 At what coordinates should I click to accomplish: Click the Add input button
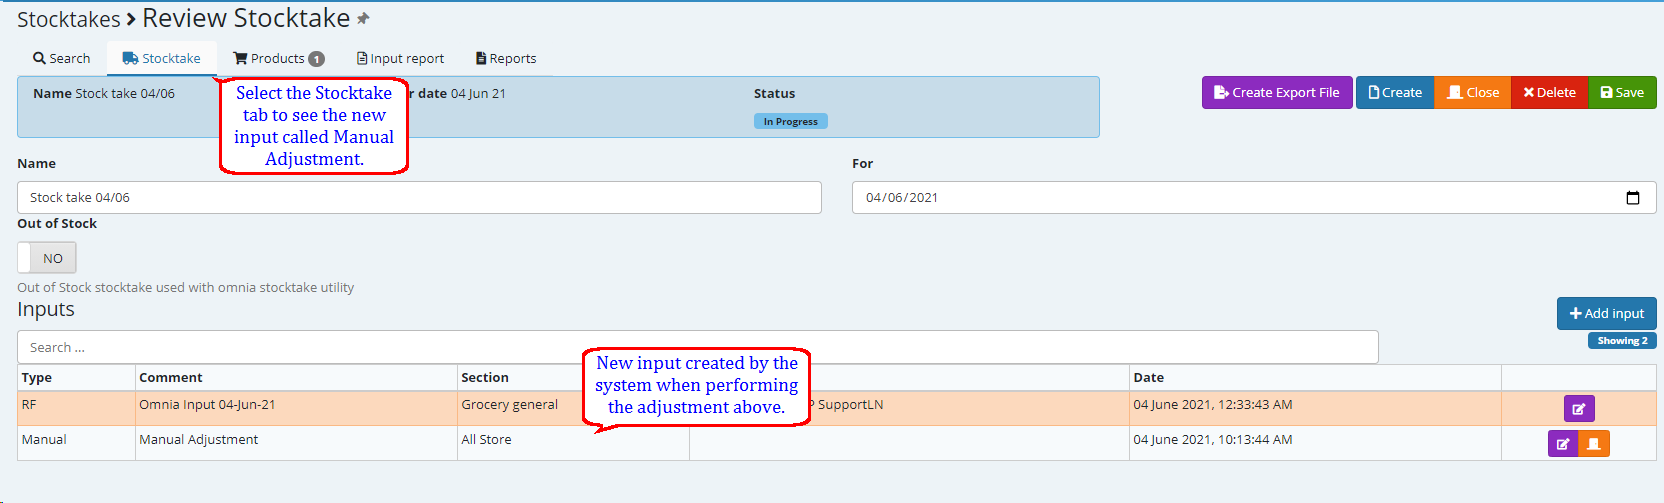coord(1606,313)
